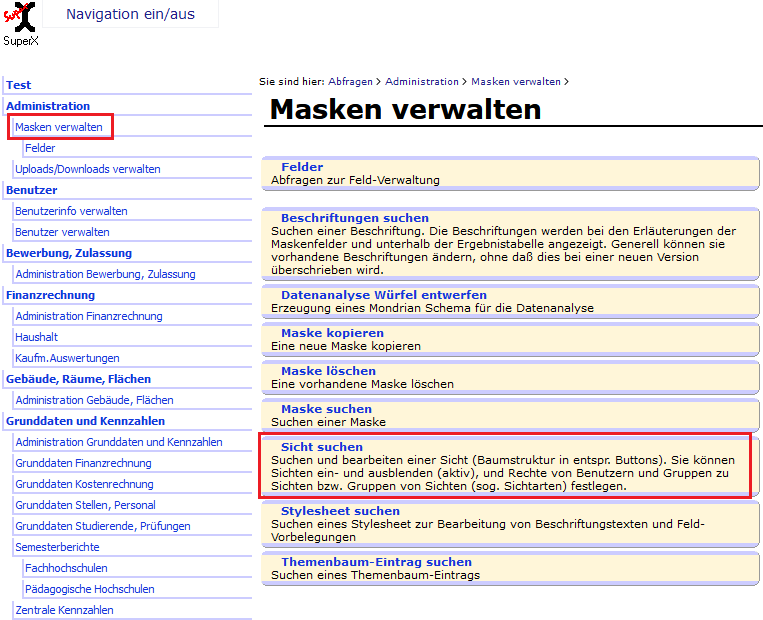Open the Maske kopieren entry
Screen dimensions: 763x620
332,333
